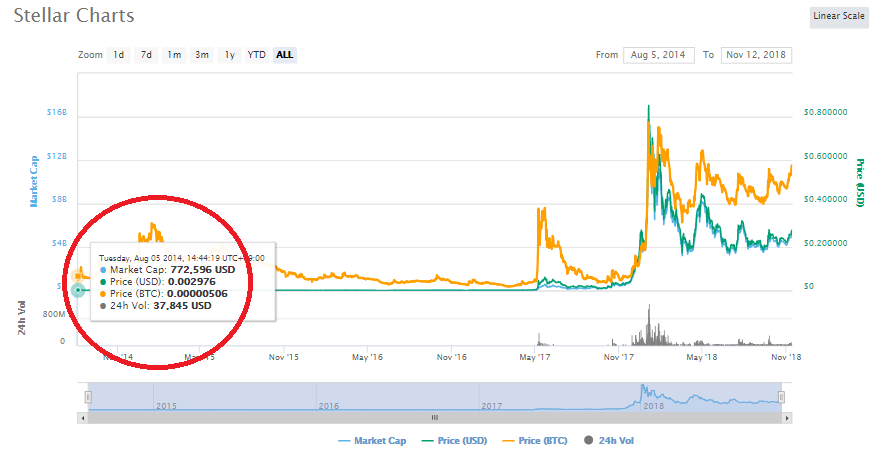Edit the To date field
870x457 pixels.
(756, 55)
